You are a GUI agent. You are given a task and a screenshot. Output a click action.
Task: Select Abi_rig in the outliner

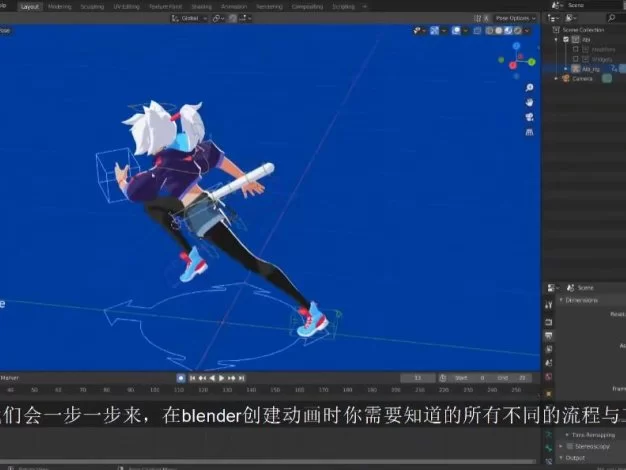(590, 68)
